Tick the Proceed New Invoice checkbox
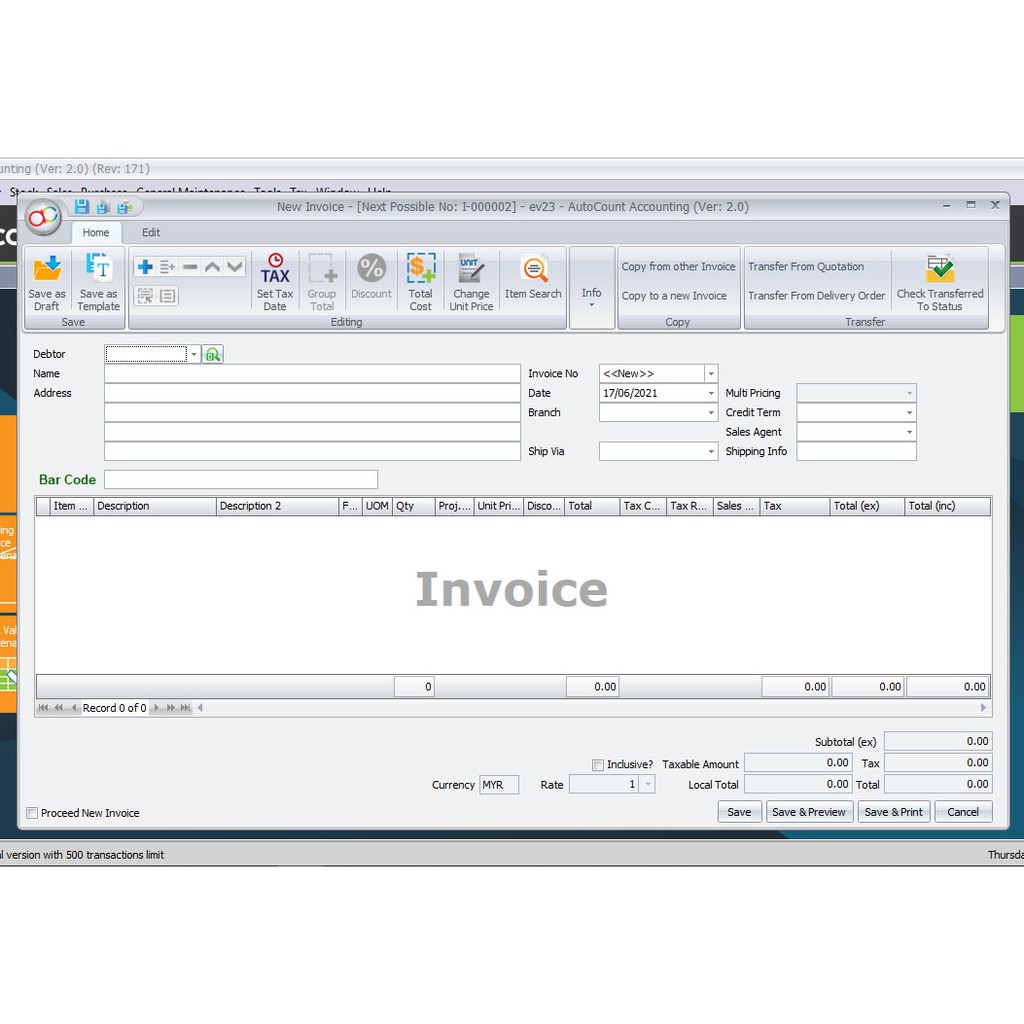1024x1024 pixels. tap(33, 813)
